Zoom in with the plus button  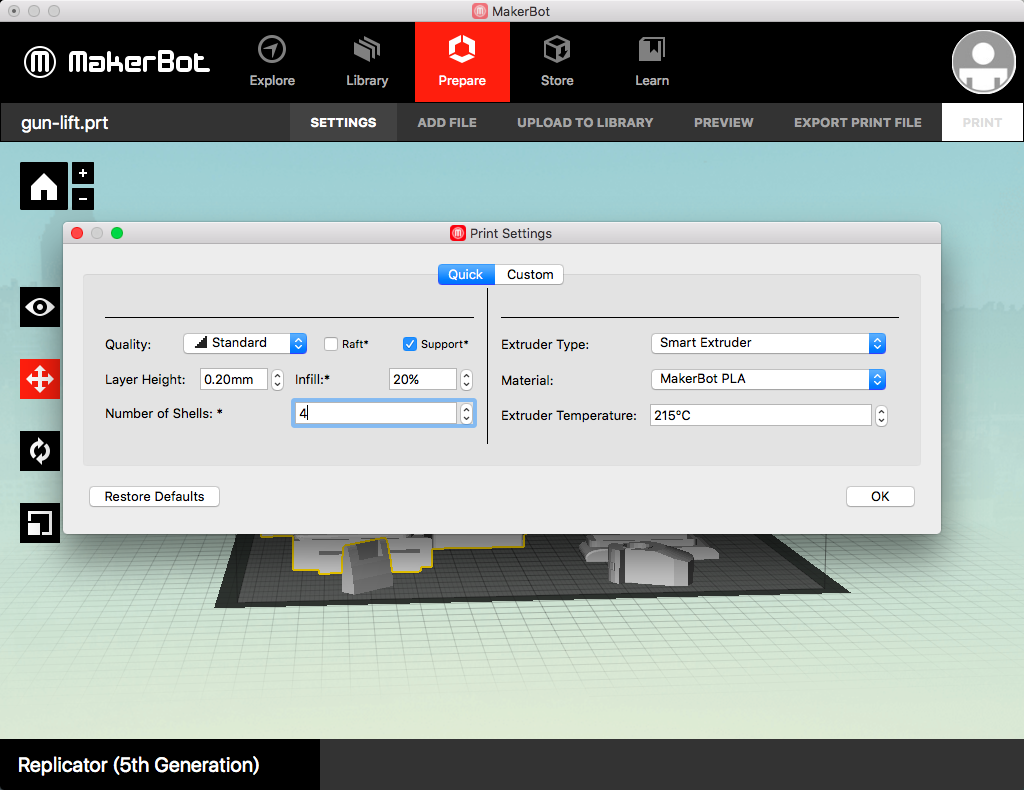(x=83, y=173)
